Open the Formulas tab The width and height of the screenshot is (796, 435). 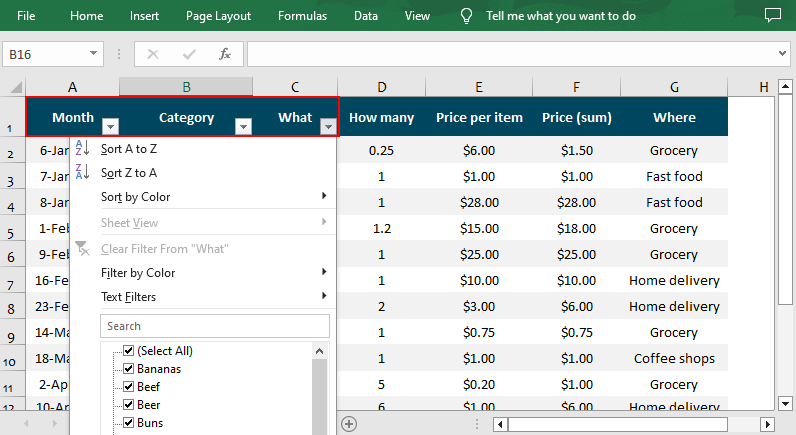point(302,16)
